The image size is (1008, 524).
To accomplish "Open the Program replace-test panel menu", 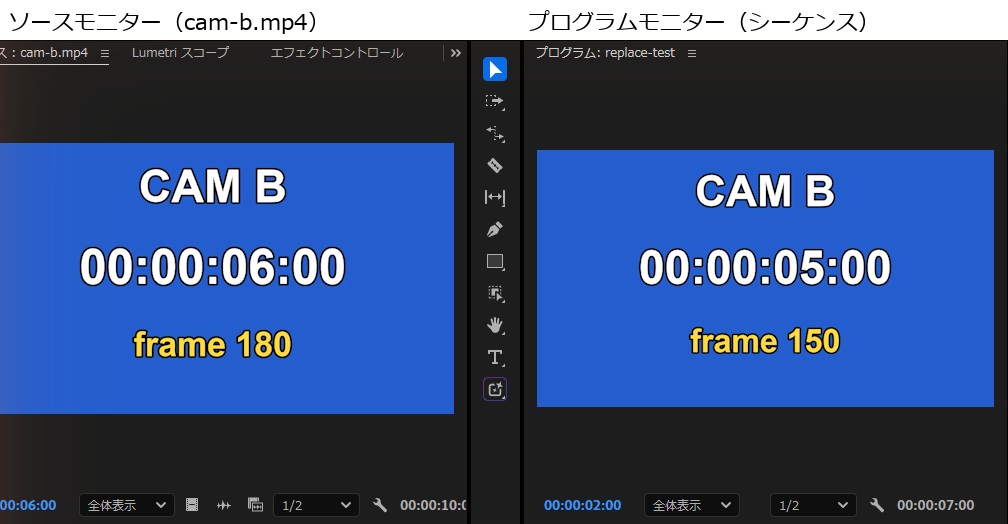I will tap(692, 53).
